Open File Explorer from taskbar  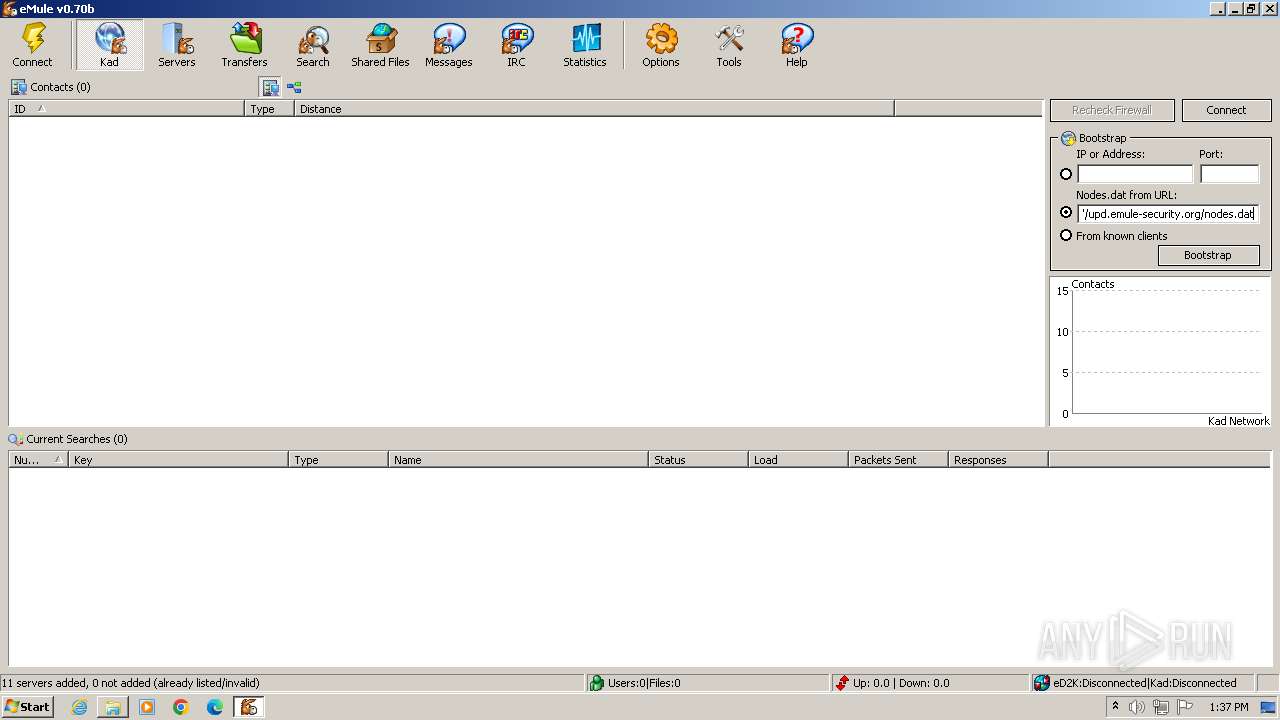tap(113, 707)
